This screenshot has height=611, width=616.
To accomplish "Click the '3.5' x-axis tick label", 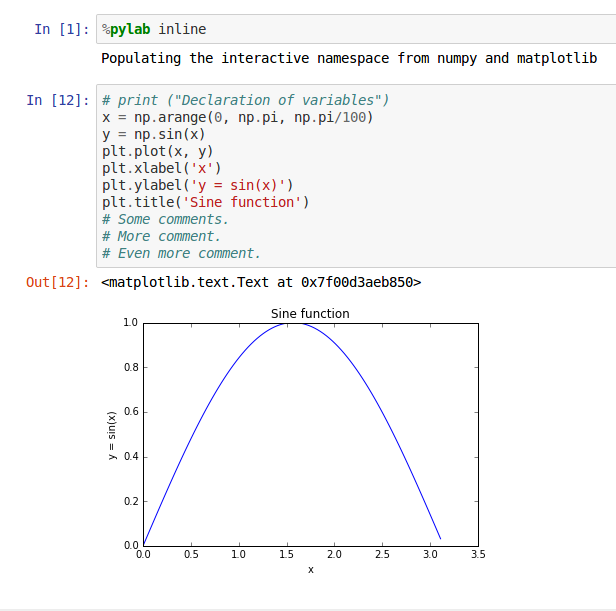I will click(478, 554).
